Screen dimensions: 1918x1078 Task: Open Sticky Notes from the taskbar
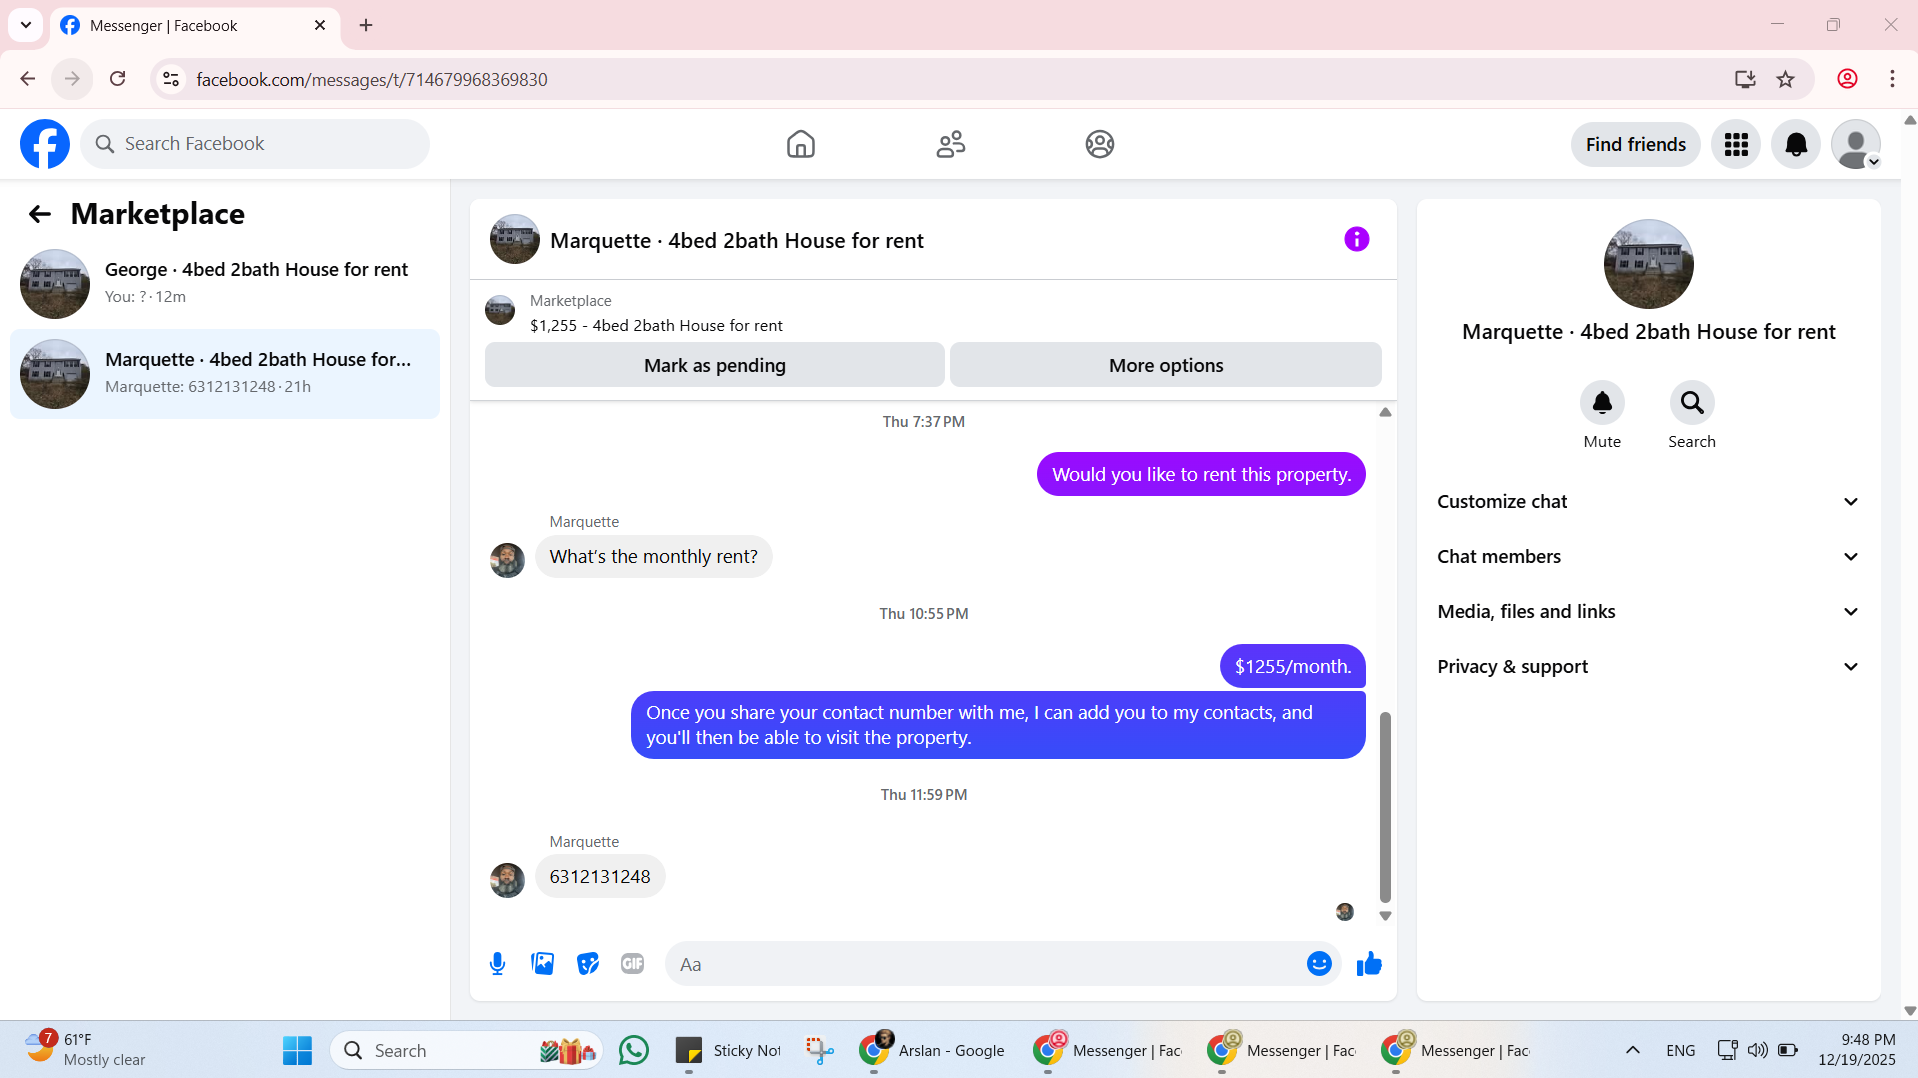728,1051
